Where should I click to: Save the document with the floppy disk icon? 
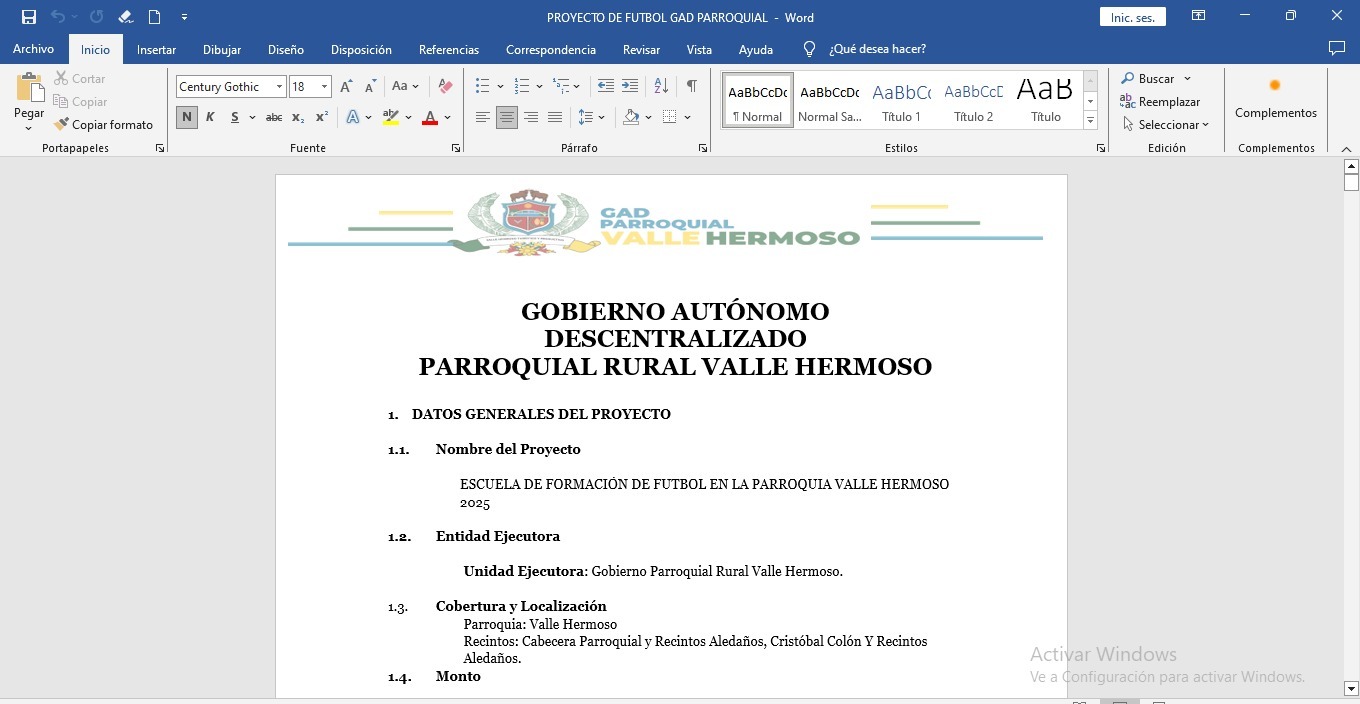point(29,17)
